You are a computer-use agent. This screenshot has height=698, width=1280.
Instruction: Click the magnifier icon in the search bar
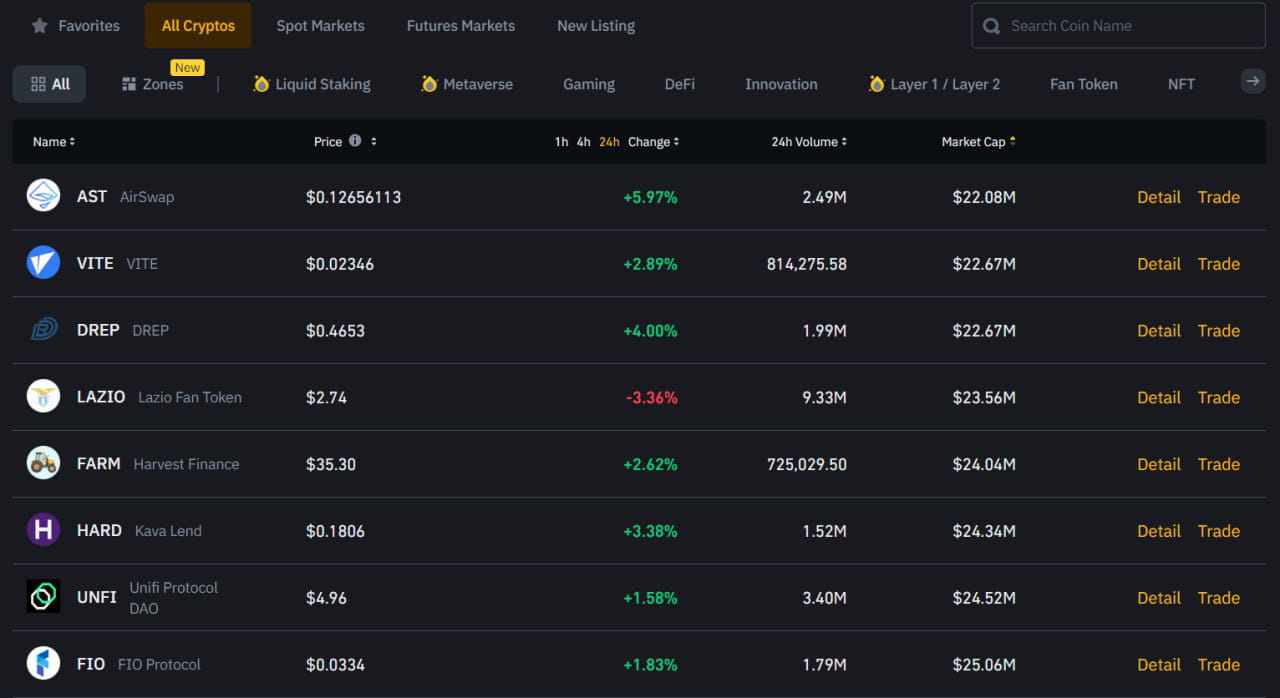(991, 25)
